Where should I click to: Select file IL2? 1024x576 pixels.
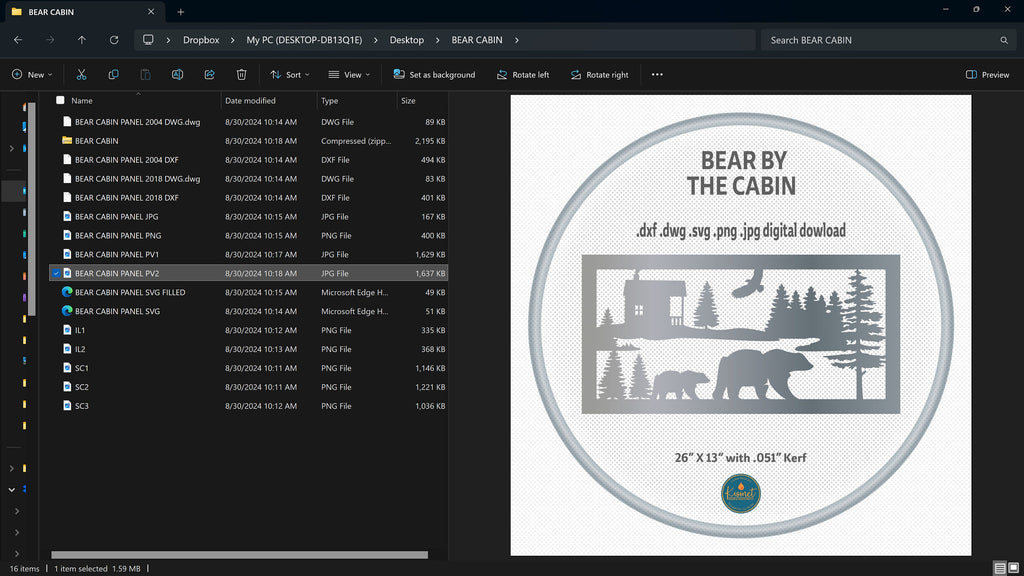click(248, 349)
